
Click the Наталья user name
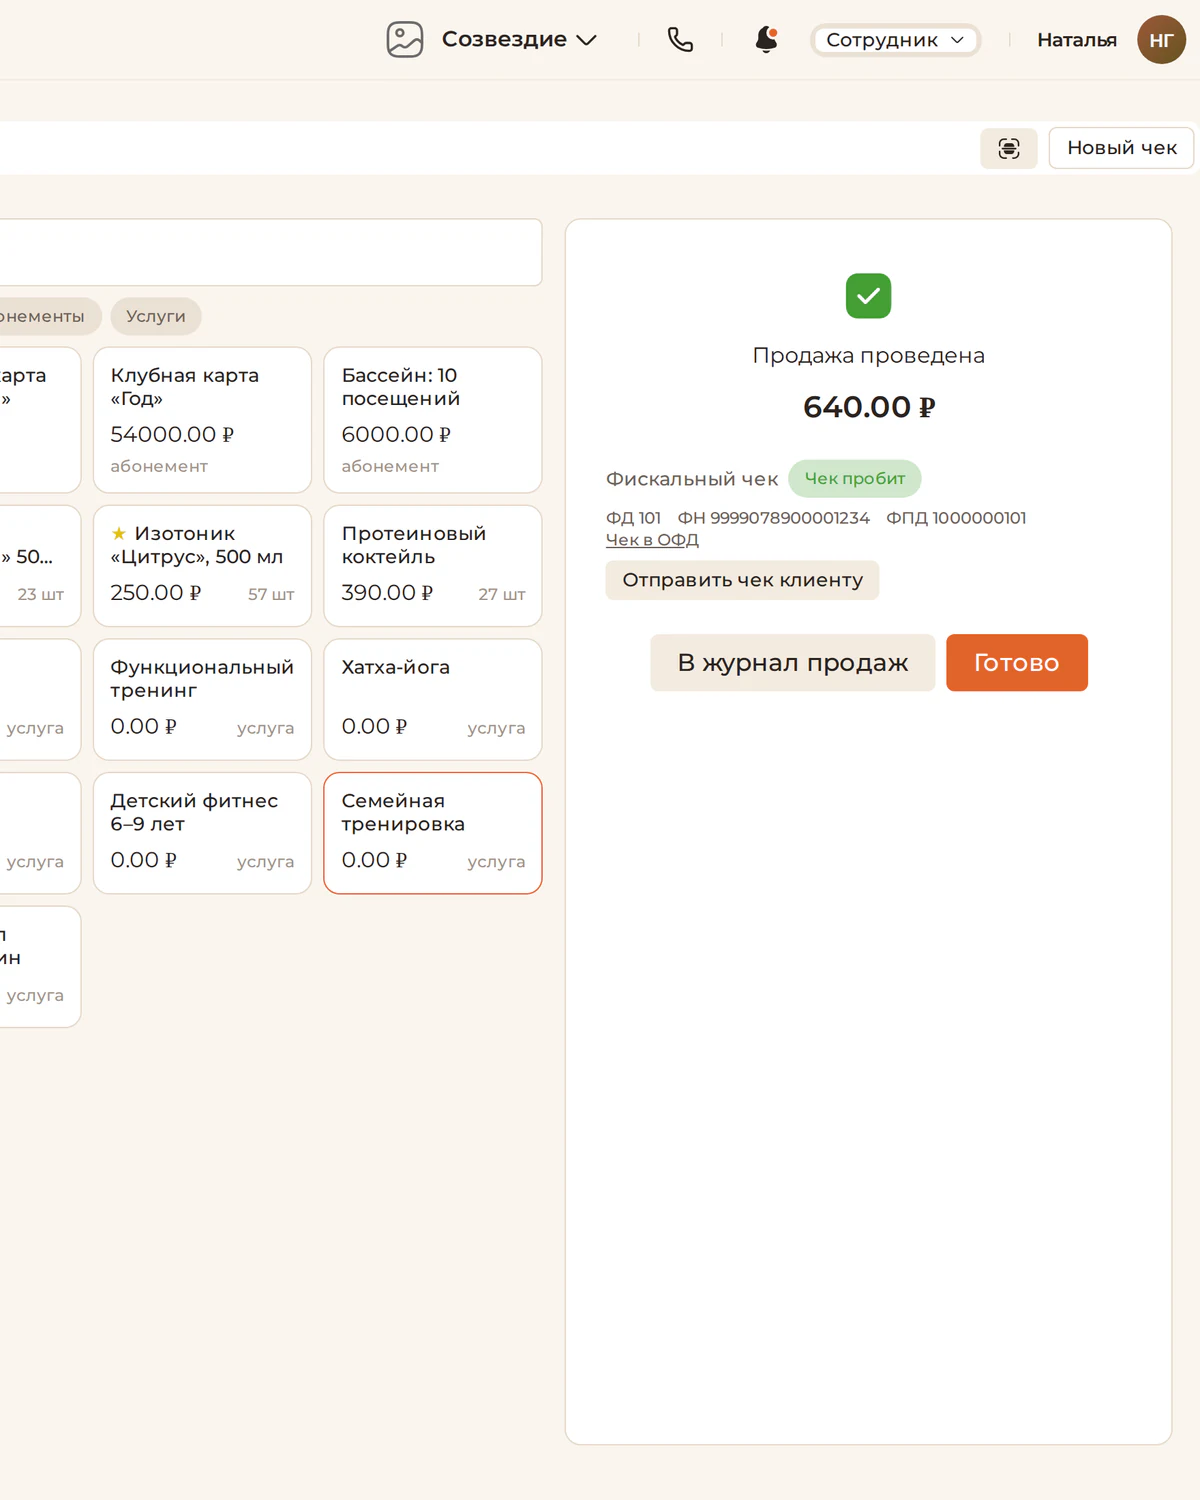pos(1077,40)
